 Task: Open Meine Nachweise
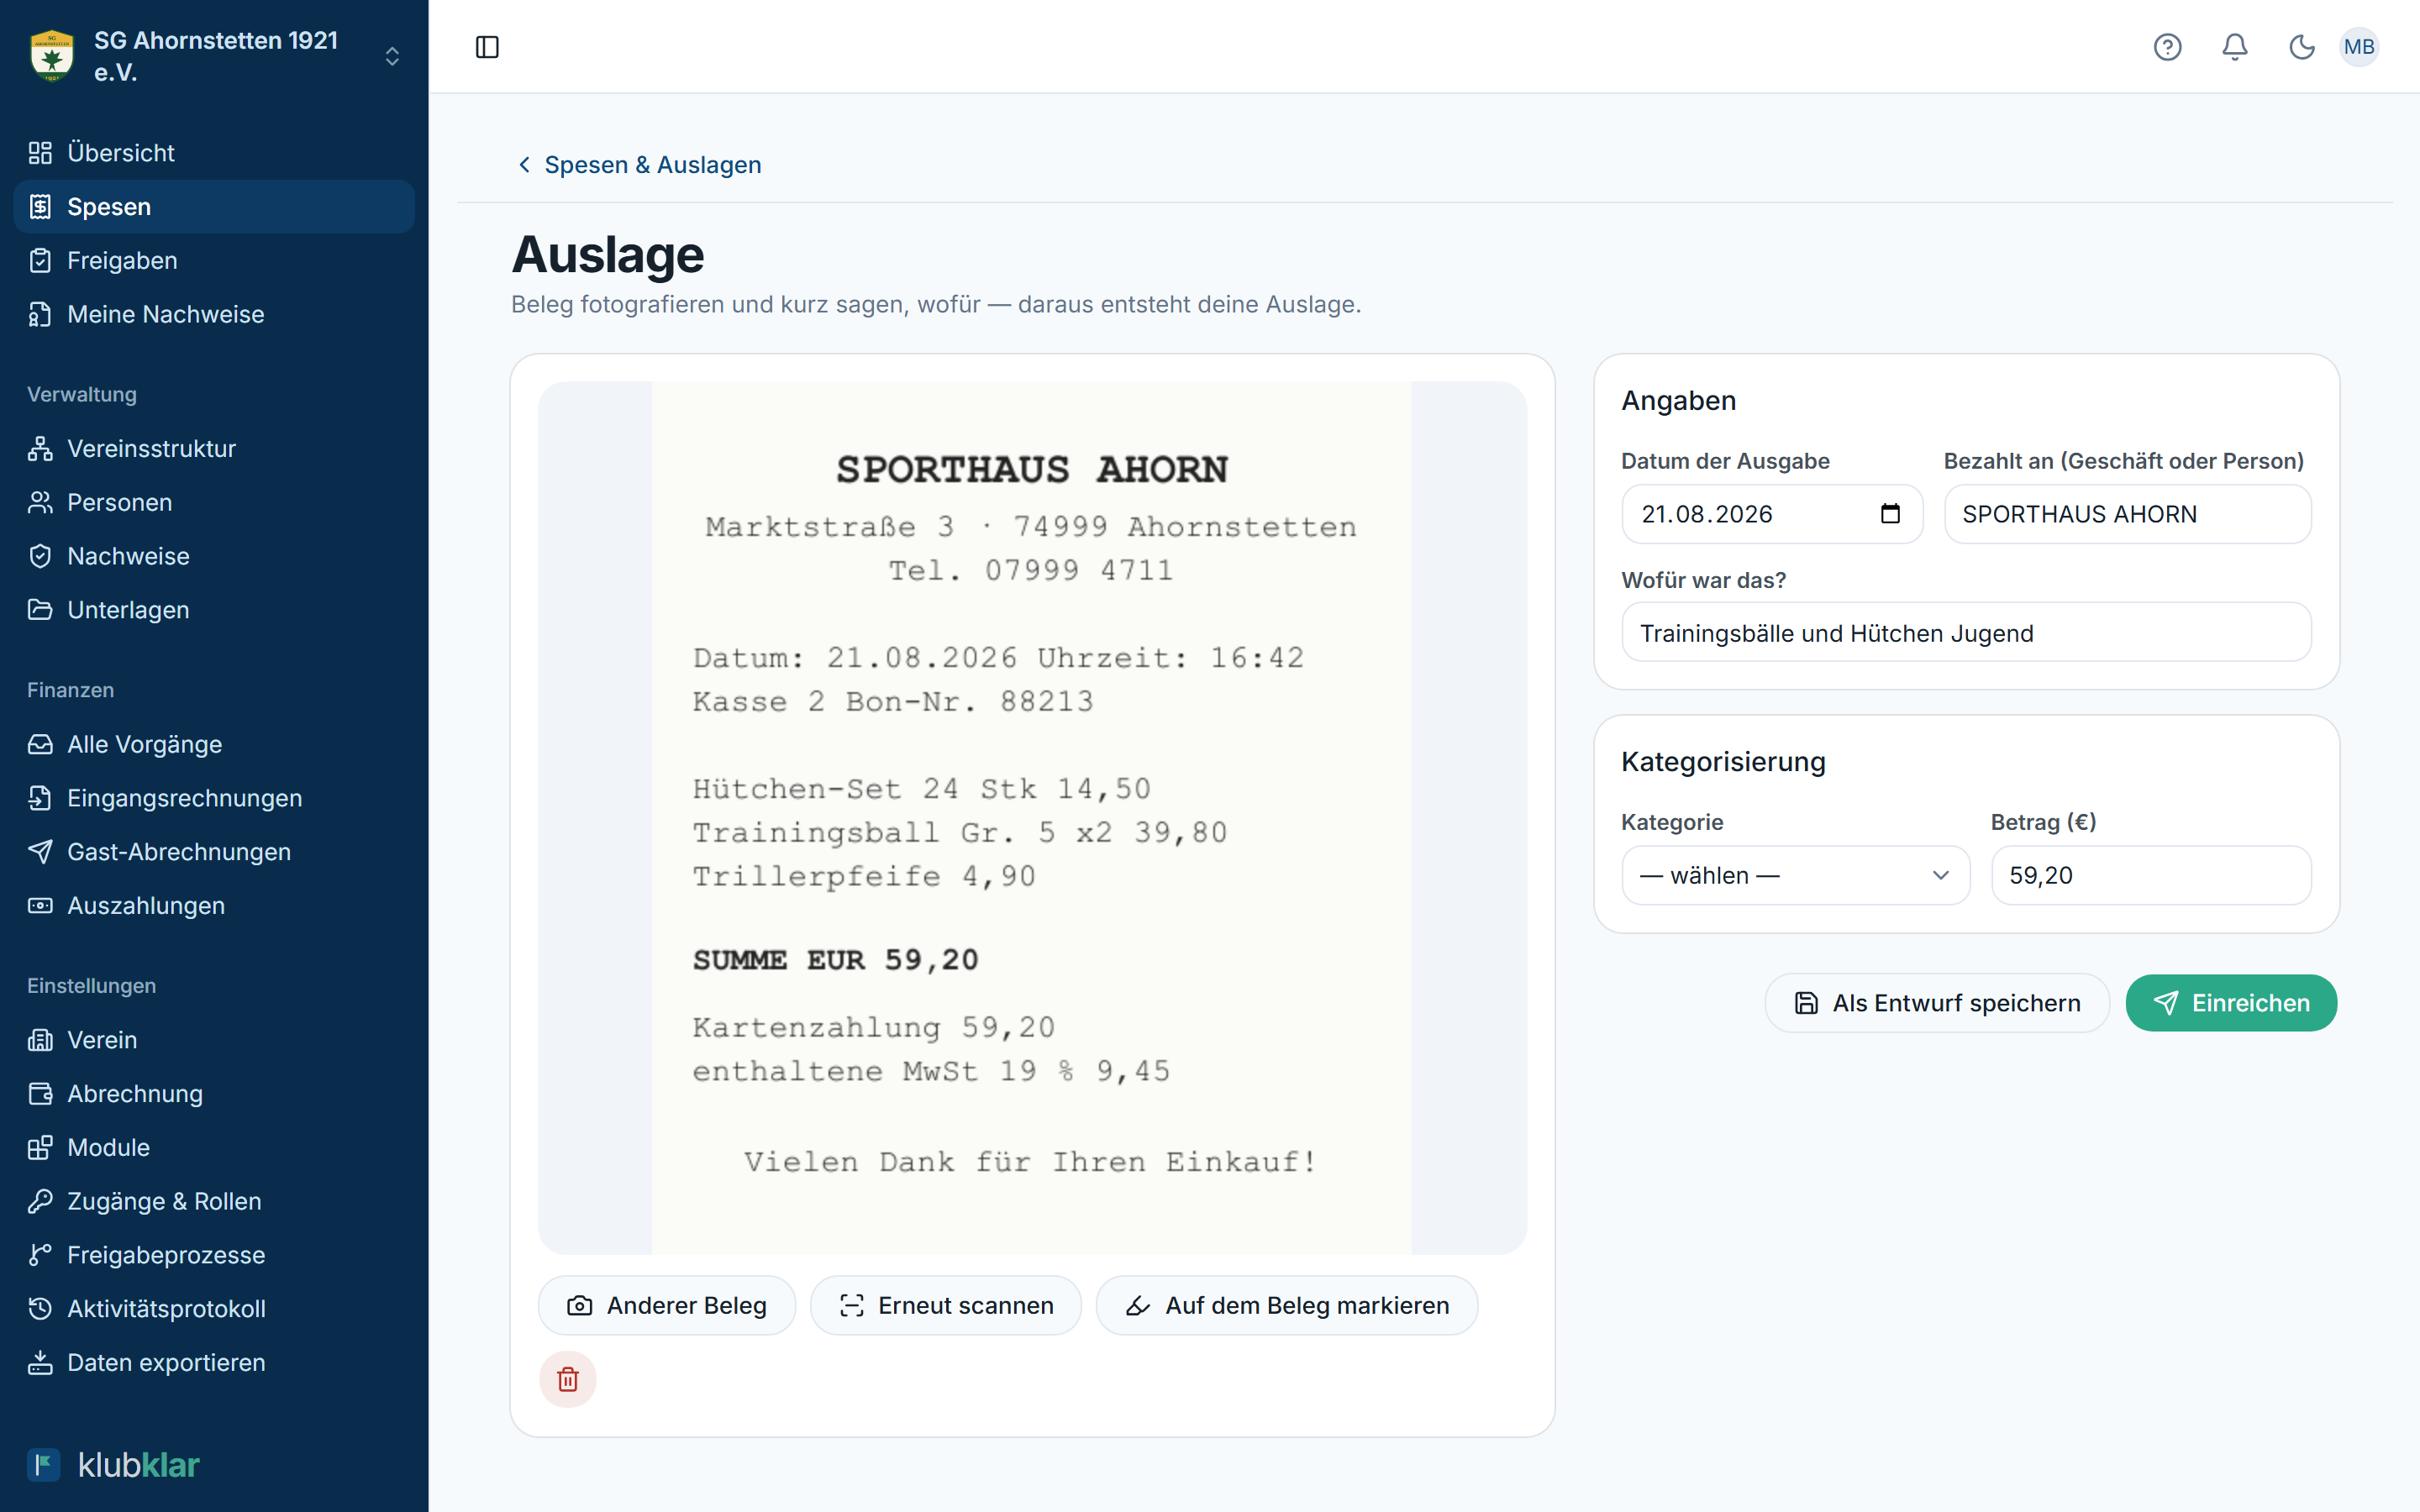pos(214,314)
